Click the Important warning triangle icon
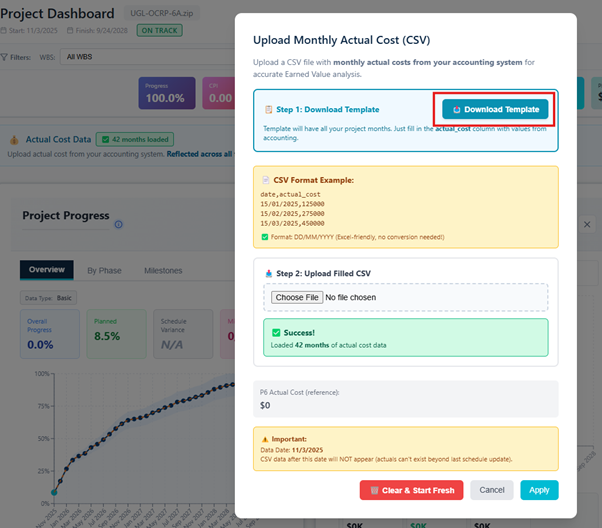The image size is (602, 528). [x=264, y=439]
